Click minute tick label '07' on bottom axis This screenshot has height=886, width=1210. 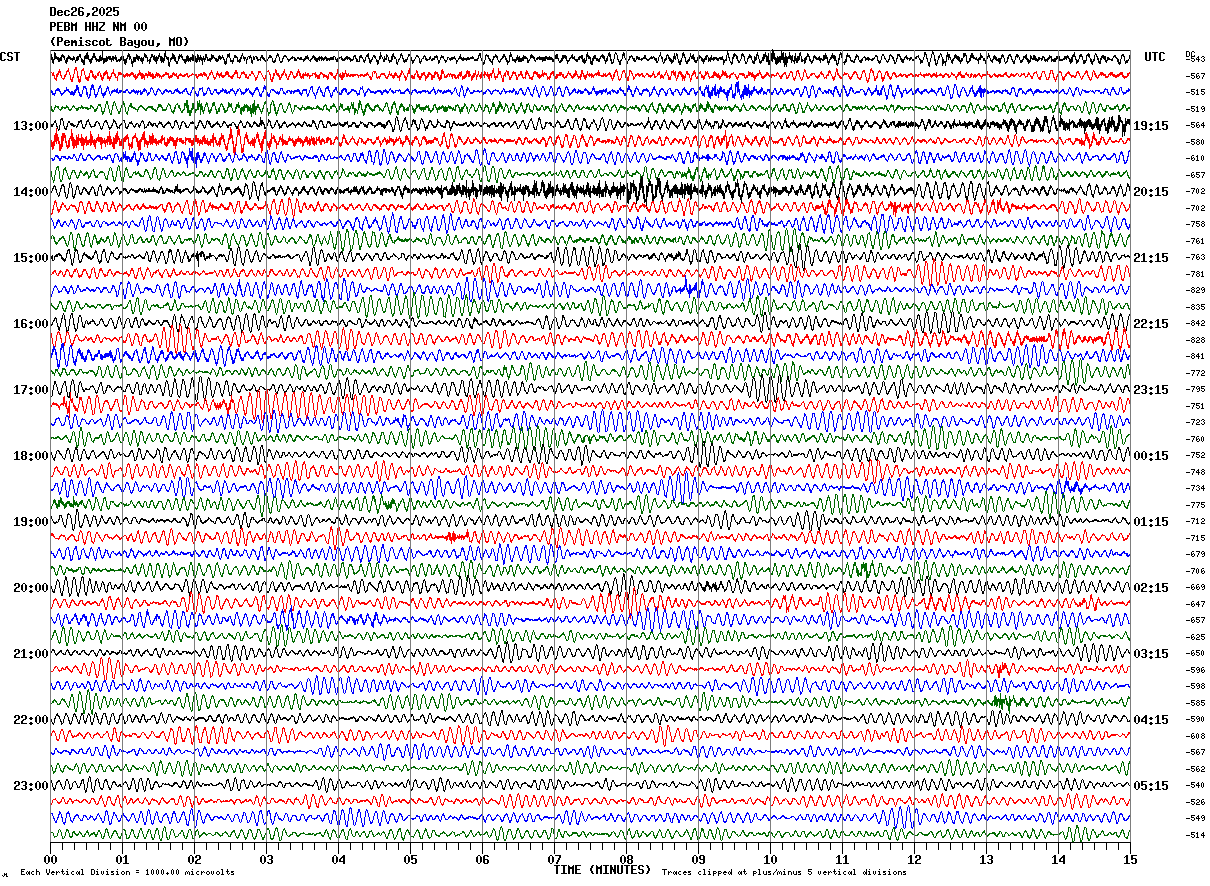(554, 859)
